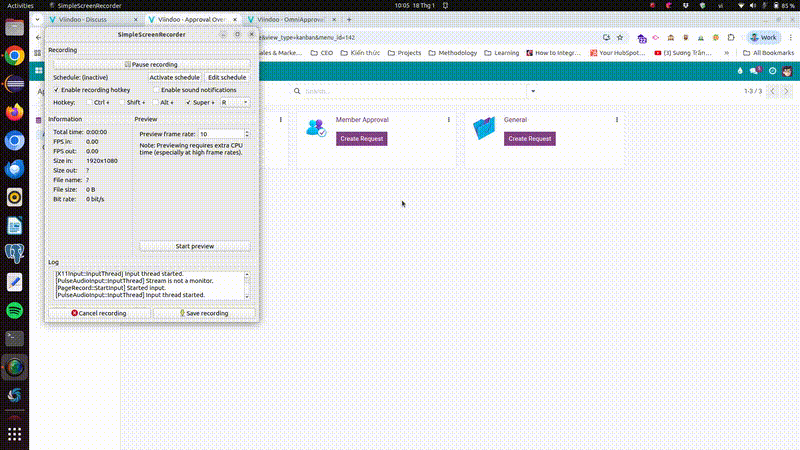Click the user avatar in Odoo navbar
Image resolution: width=800 pixels, height=450 pixels.
[788, 71]
